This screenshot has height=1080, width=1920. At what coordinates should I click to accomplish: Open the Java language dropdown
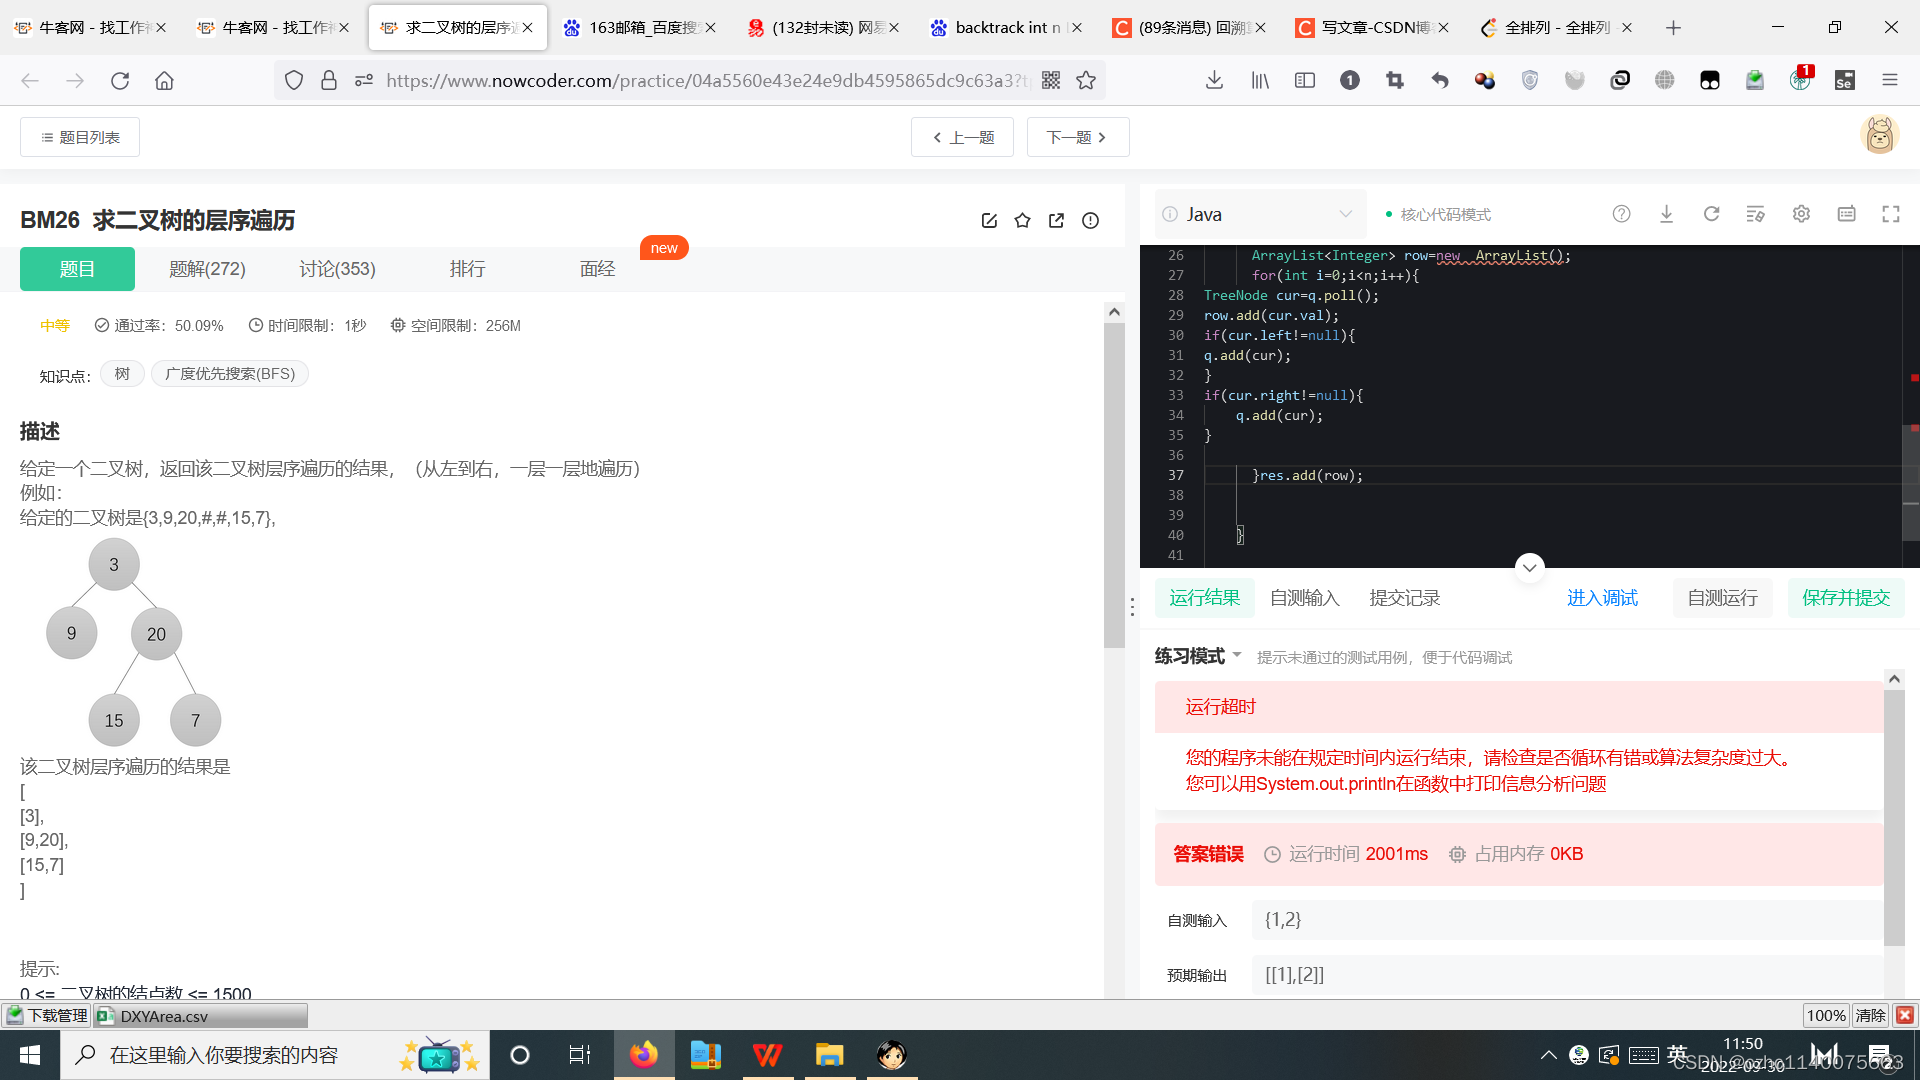click(1260, 214)
